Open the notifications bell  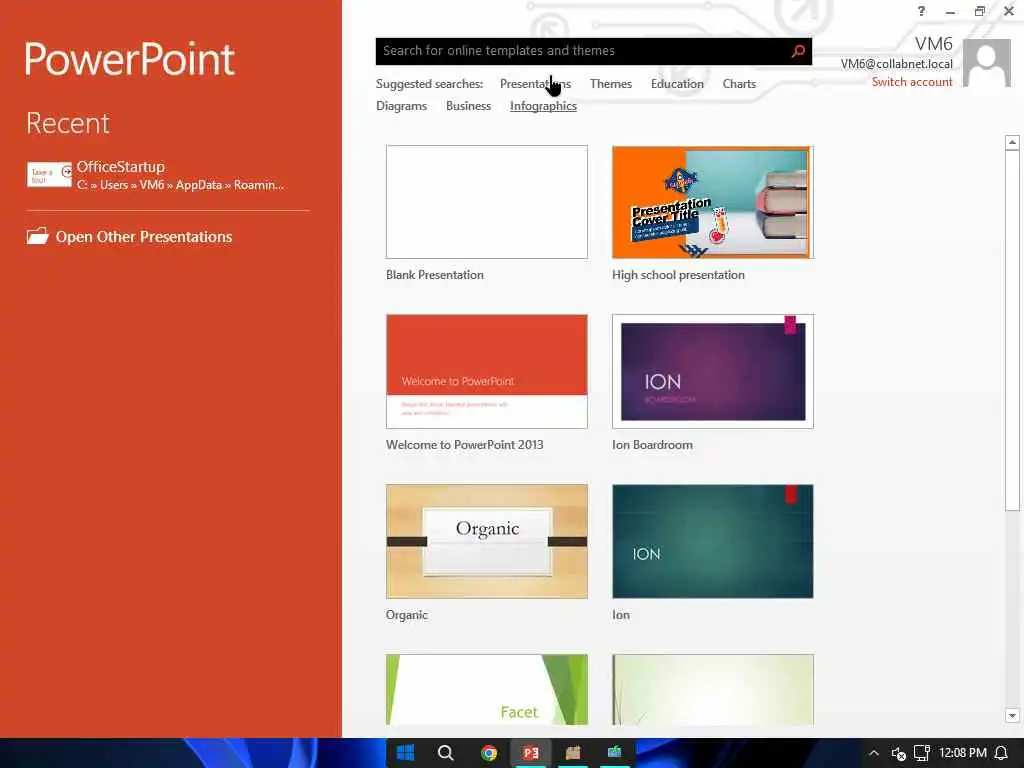[x=1001, y=753]
